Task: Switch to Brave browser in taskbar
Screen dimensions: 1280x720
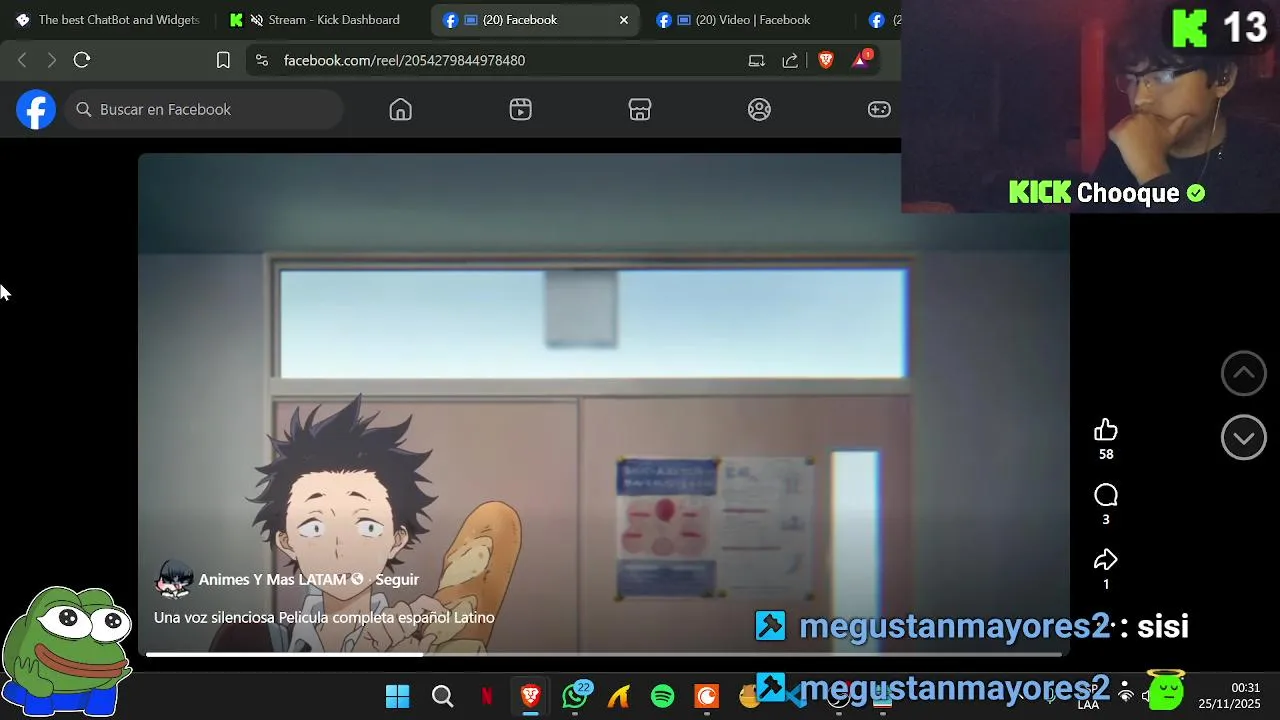Action: [531, 696]
